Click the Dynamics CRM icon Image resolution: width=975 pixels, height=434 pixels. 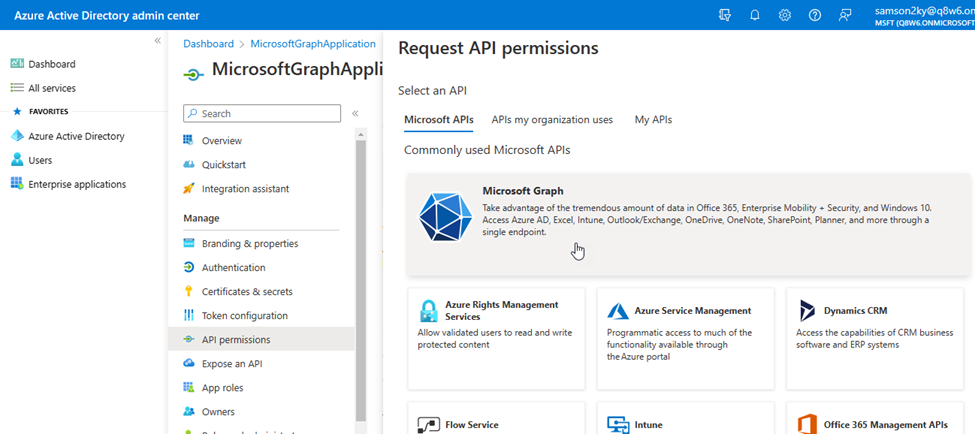click(x=807, y=311)
